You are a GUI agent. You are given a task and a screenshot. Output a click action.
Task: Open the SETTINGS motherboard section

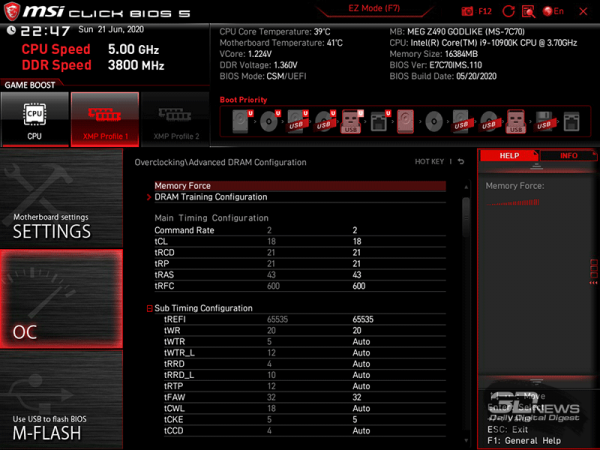pyautogui.click(x=60, y=226)
